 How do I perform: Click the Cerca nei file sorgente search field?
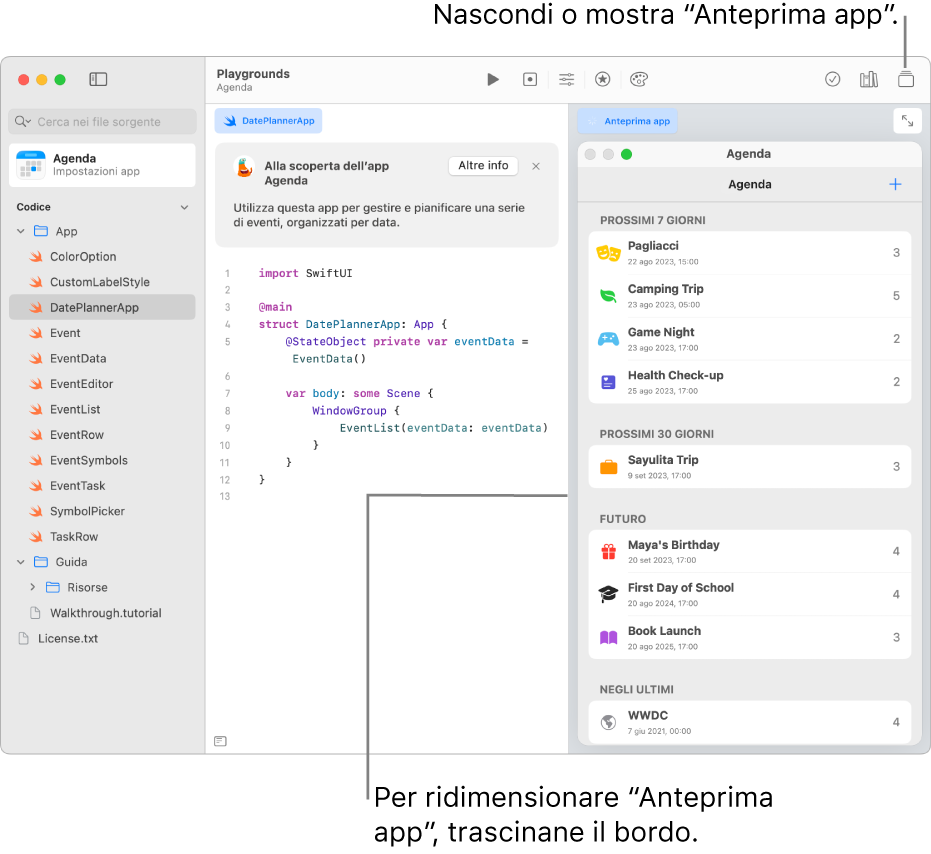pos(102,122)
